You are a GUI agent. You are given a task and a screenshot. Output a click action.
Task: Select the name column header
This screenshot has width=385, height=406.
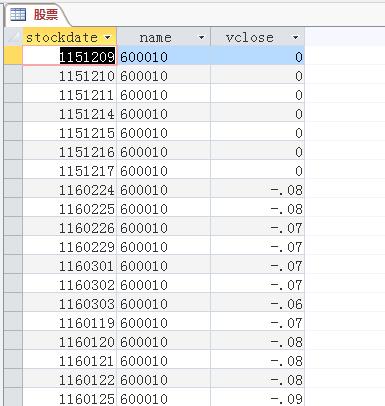pyautogui.click(x=163, y=37)
